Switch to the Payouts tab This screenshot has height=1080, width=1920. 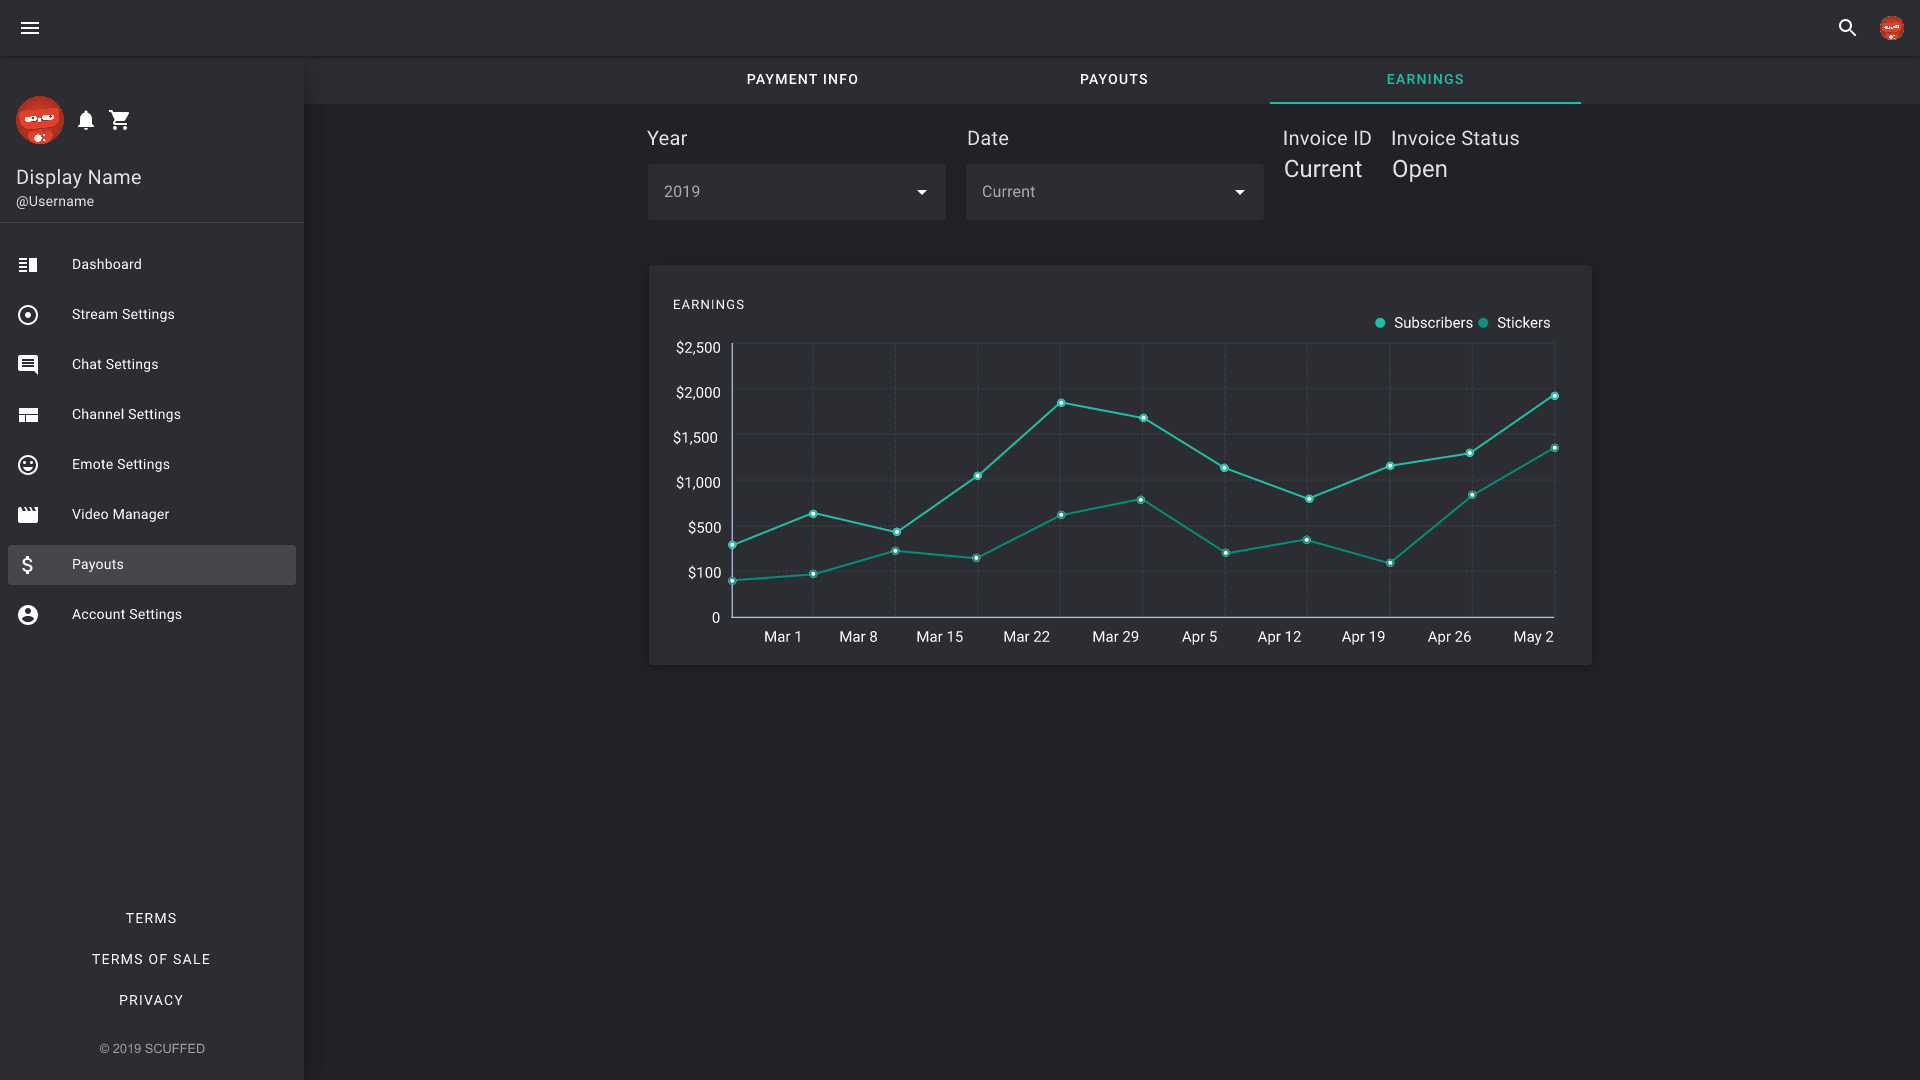[x=1113, y=80]
